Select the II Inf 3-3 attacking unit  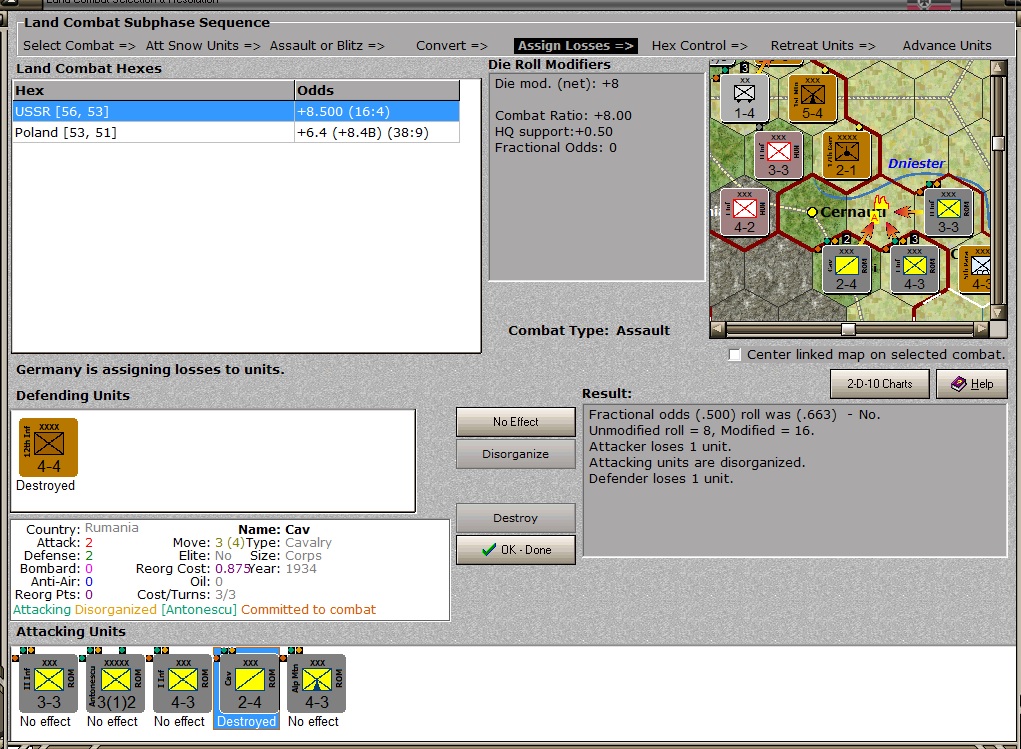pyautogui.click(x=49, y=684)
